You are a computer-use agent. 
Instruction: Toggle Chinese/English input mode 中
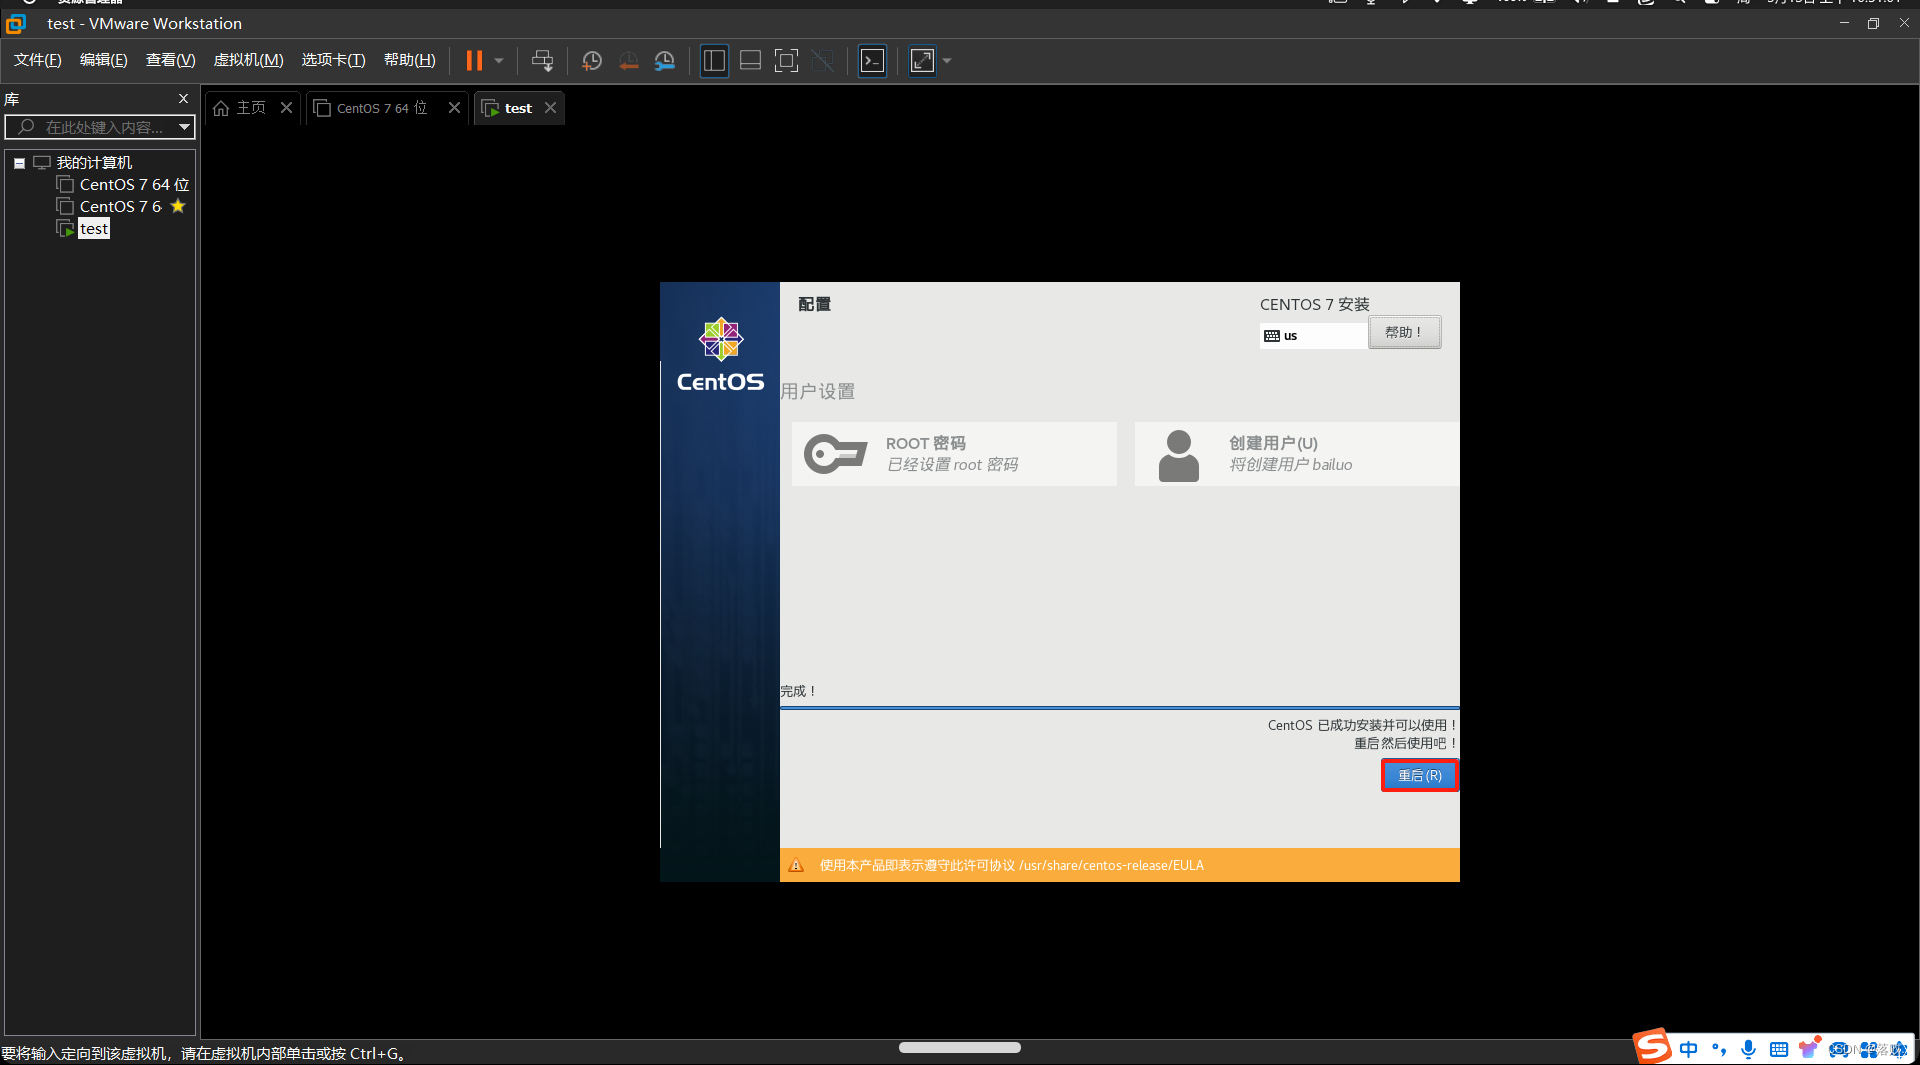1689,1049
